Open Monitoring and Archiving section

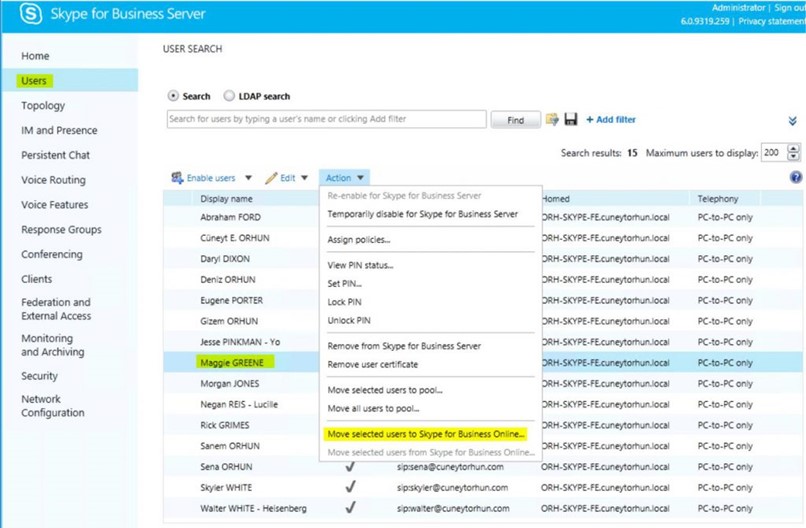pos(52,345)
